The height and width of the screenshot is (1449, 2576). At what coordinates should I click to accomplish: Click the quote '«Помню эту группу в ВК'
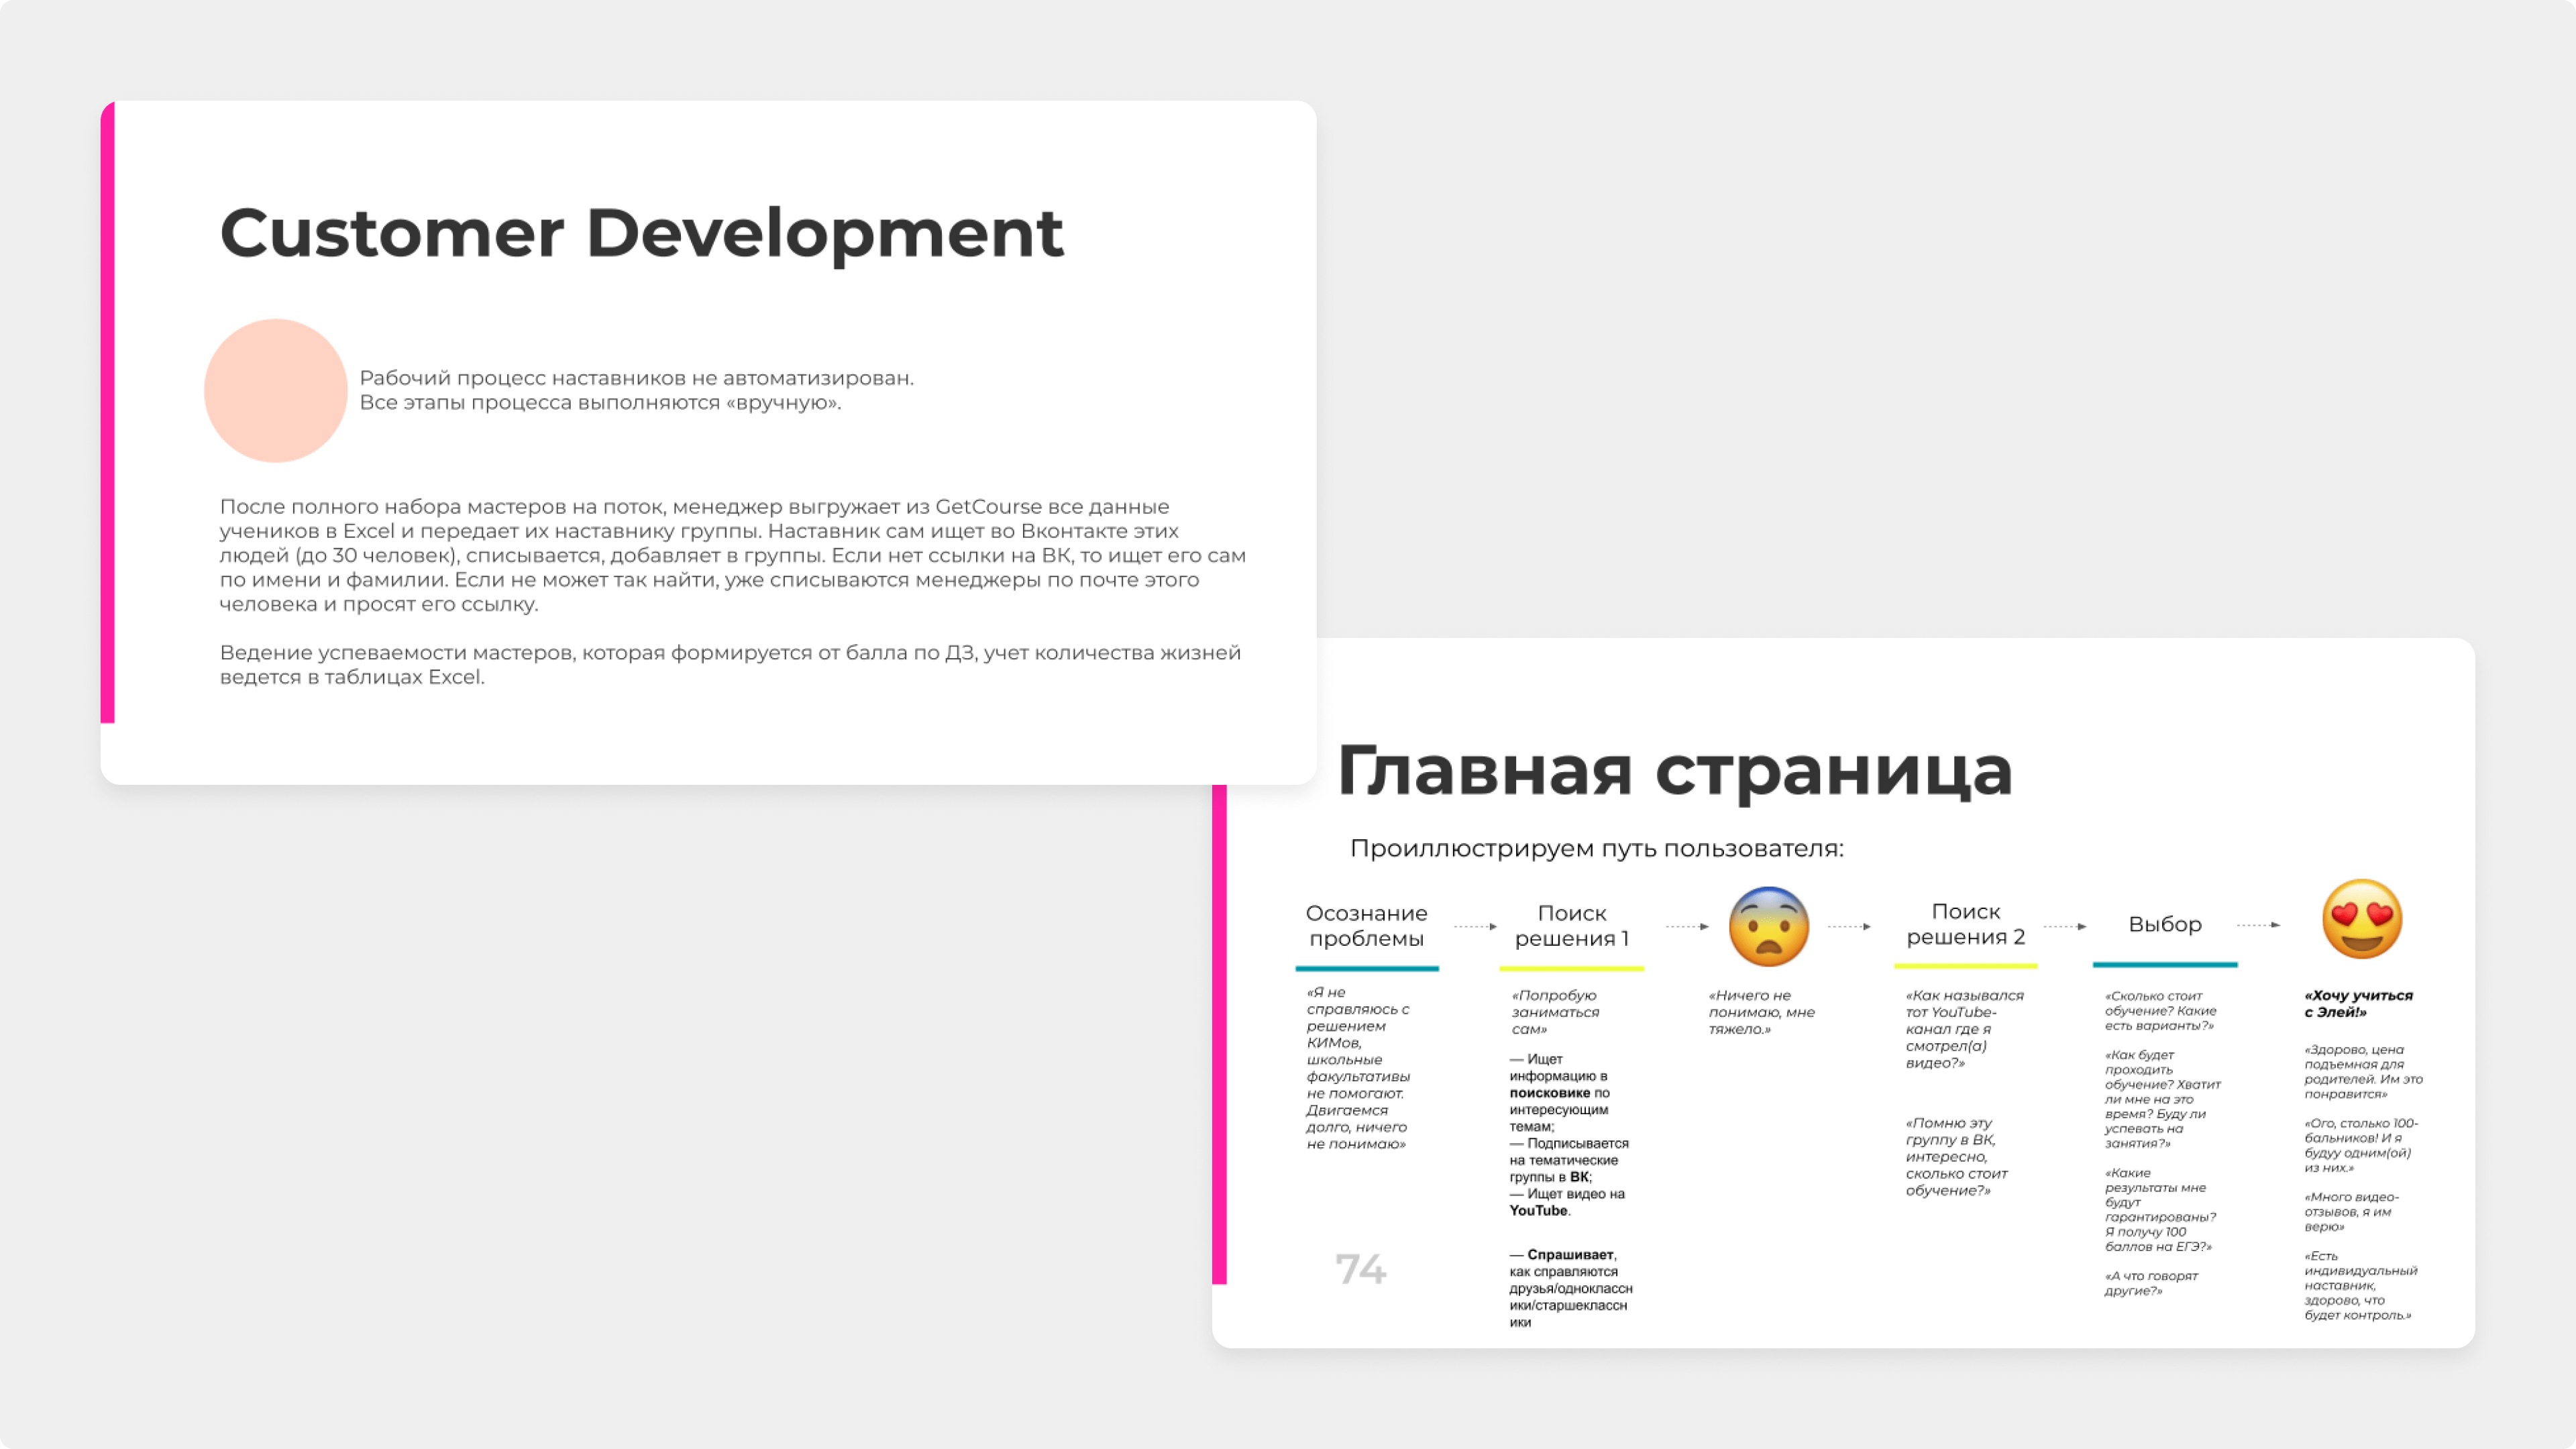coord(1956,1157)
